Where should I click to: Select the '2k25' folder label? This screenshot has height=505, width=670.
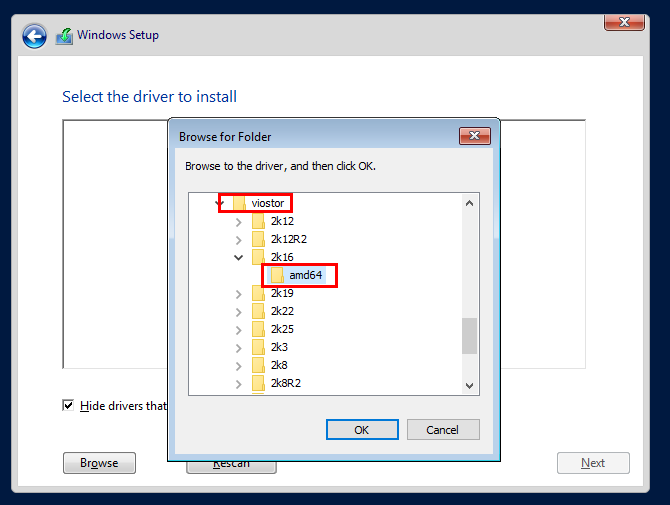click(282, 329)
